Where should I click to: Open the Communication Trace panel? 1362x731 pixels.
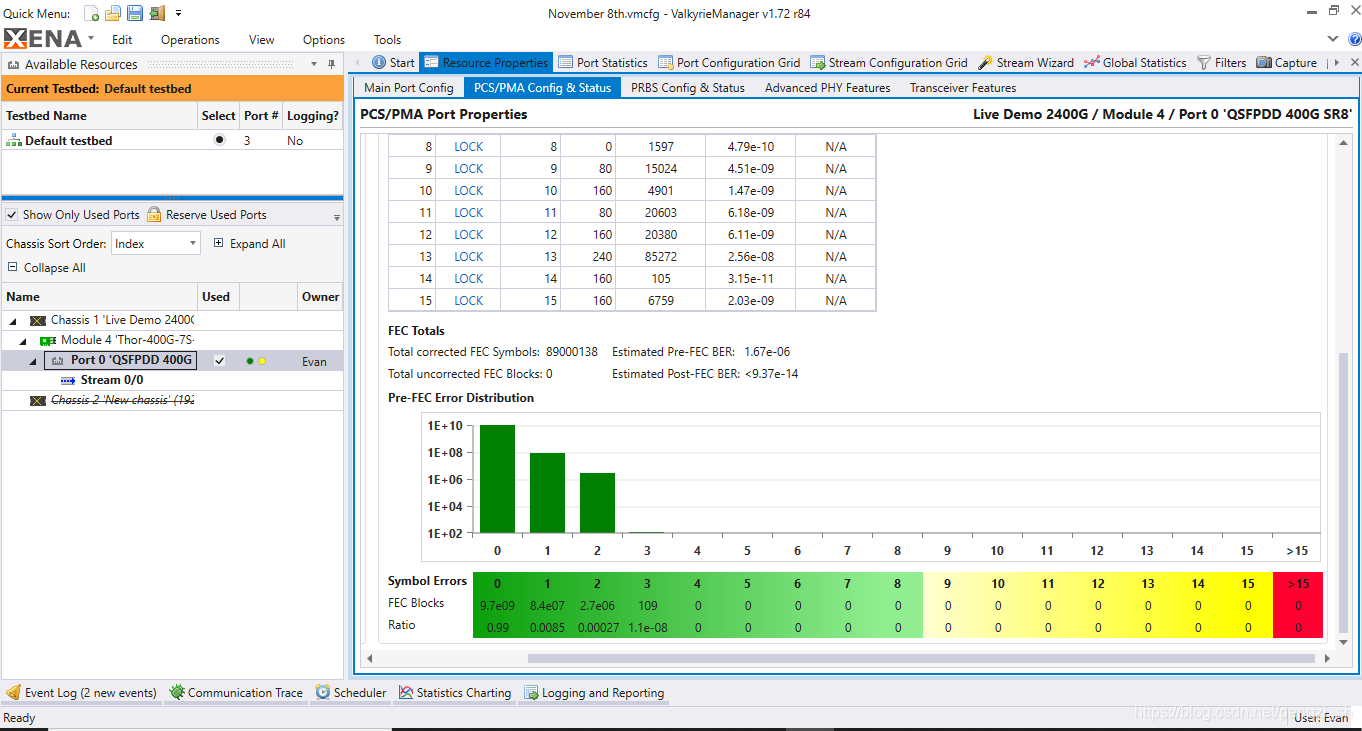236,692
